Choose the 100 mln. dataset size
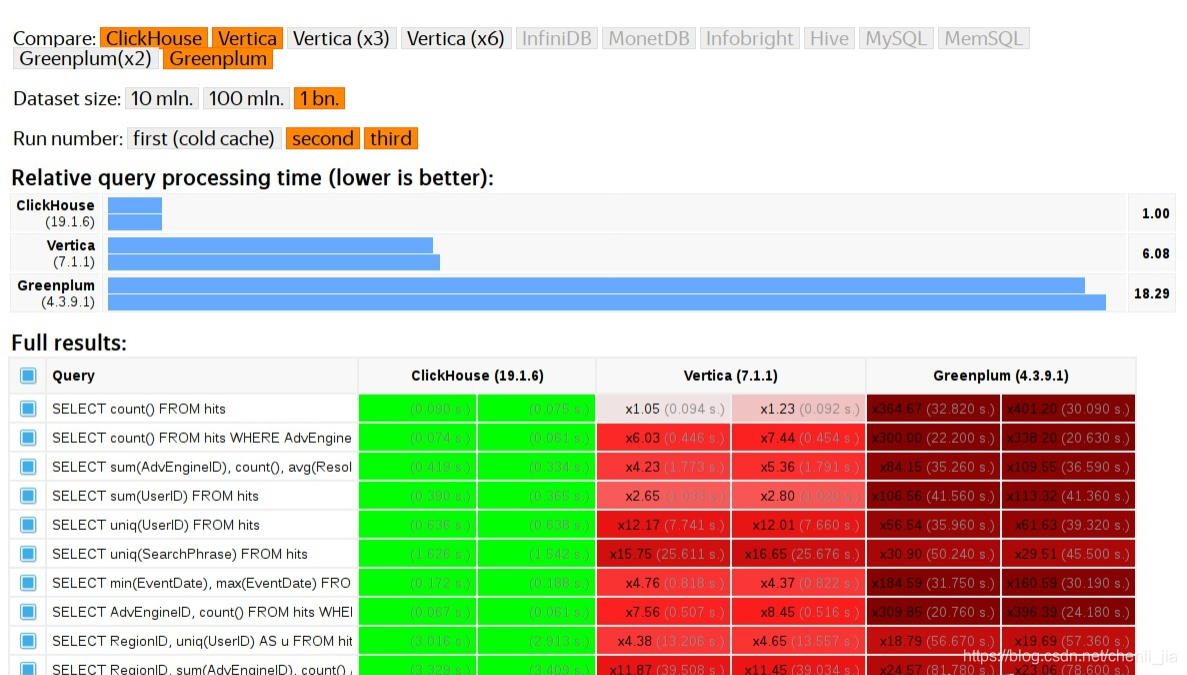The width and height of the screenshot is (1187, 675). (x=246, y=98)
